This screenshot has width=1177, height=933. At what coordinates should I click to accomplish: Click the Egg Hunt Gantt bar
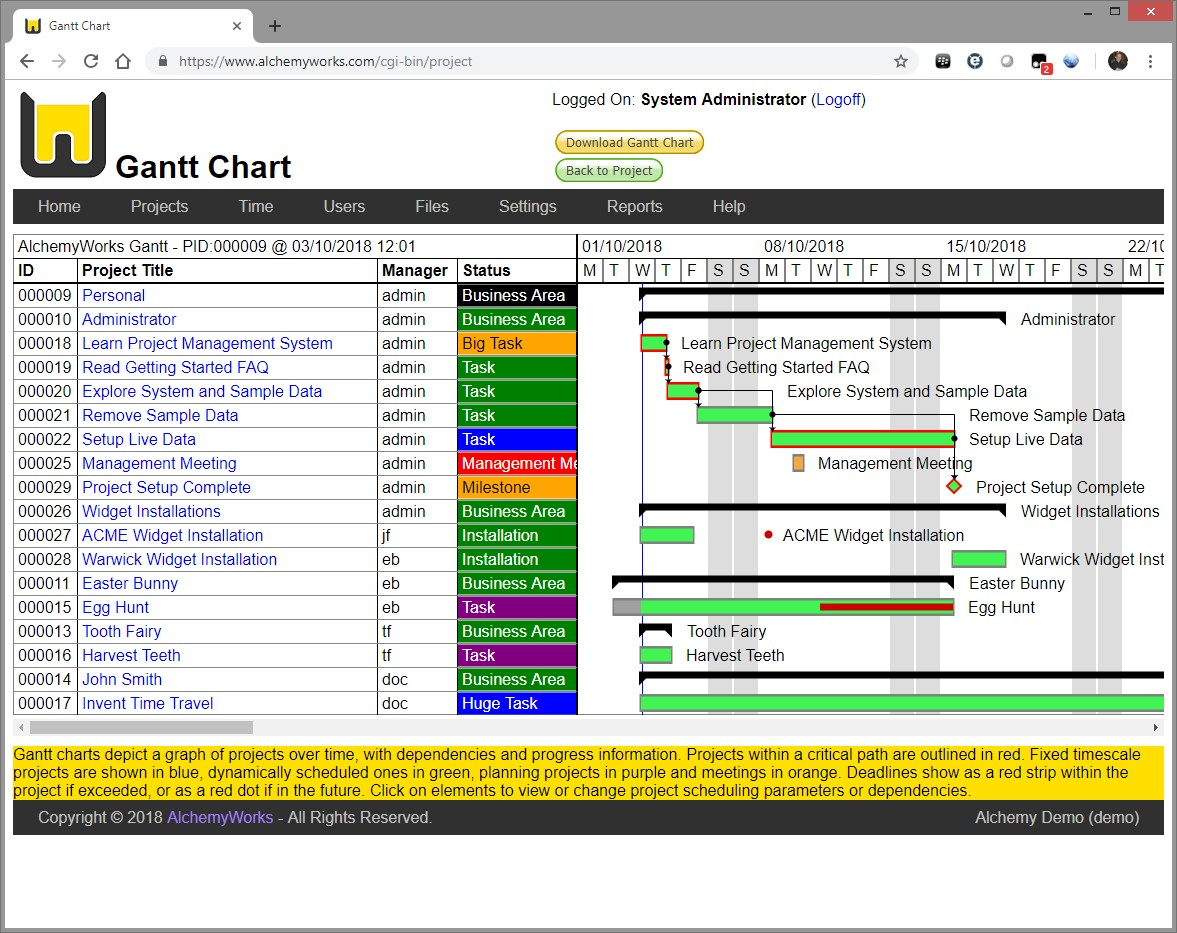tap(783, 606)
